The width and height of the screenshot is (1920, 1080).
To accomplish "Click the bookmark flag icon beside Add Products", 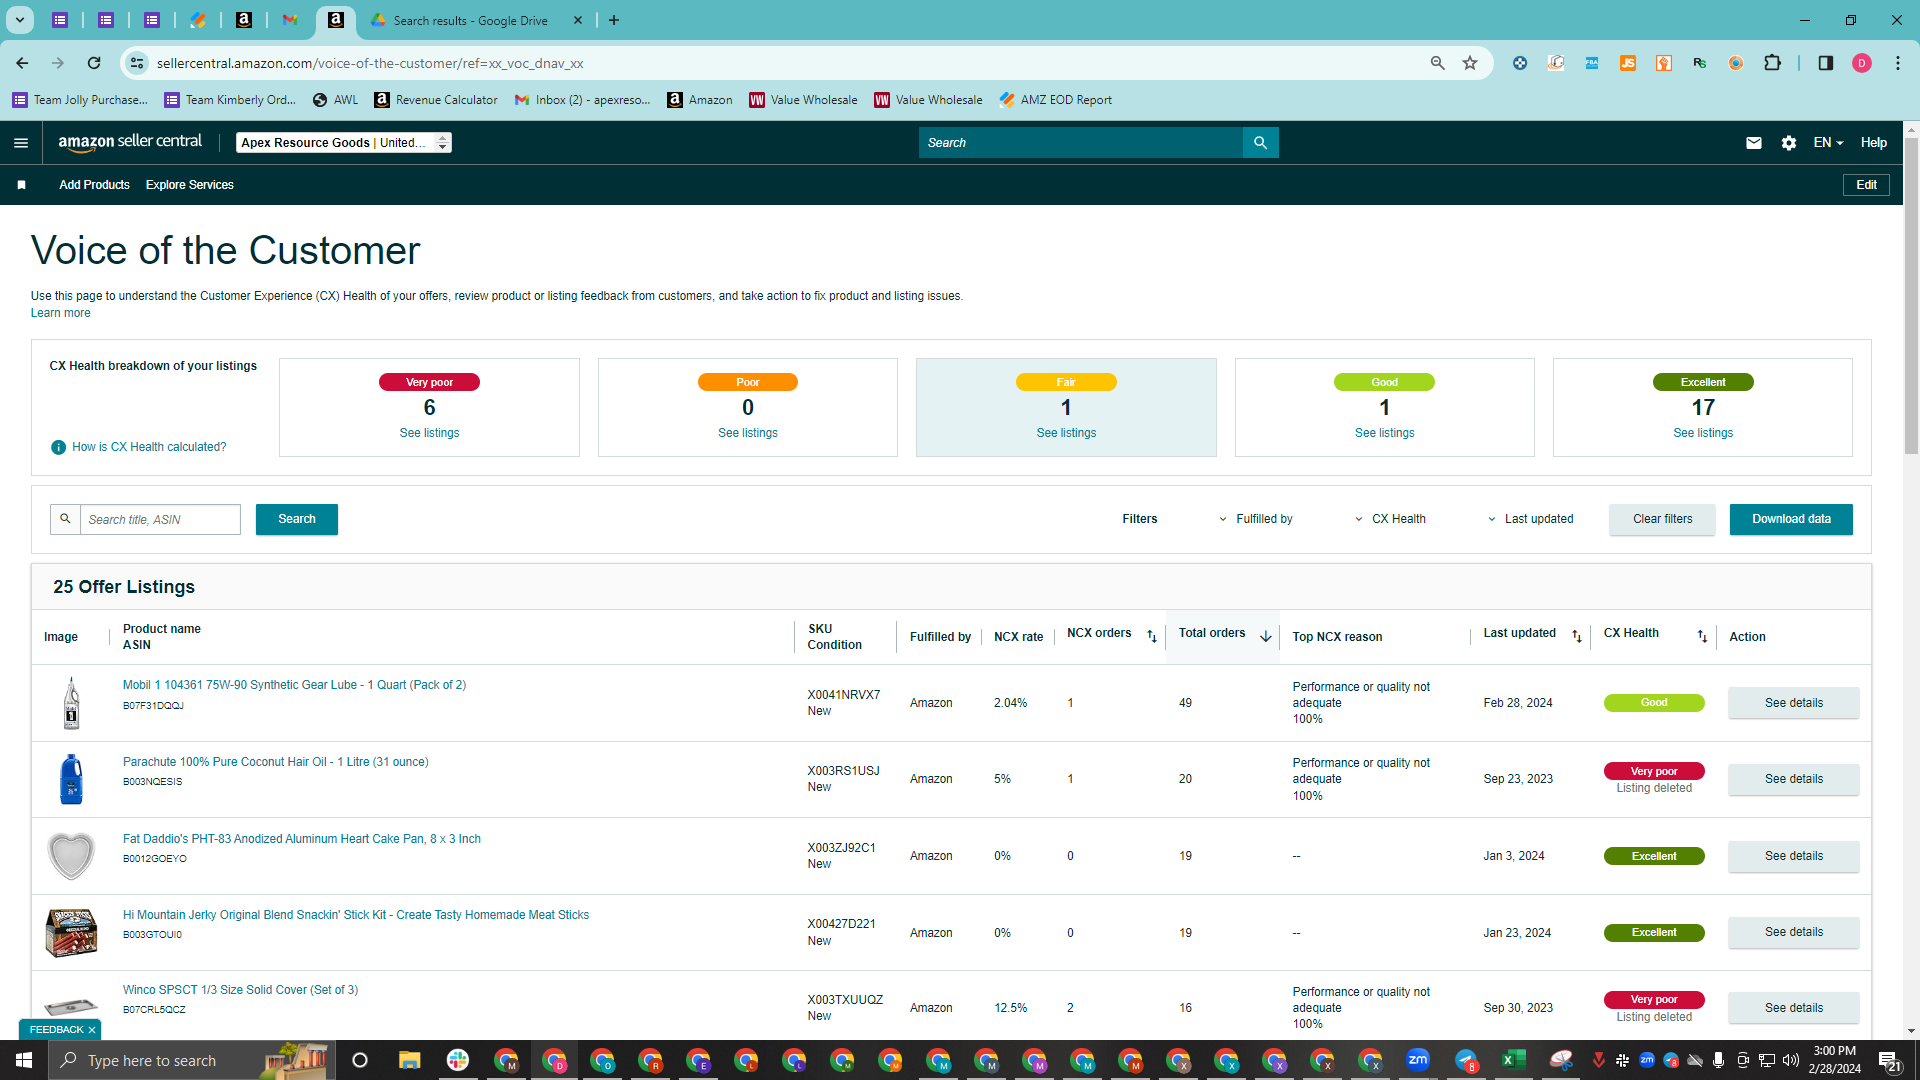I will 21,185.
